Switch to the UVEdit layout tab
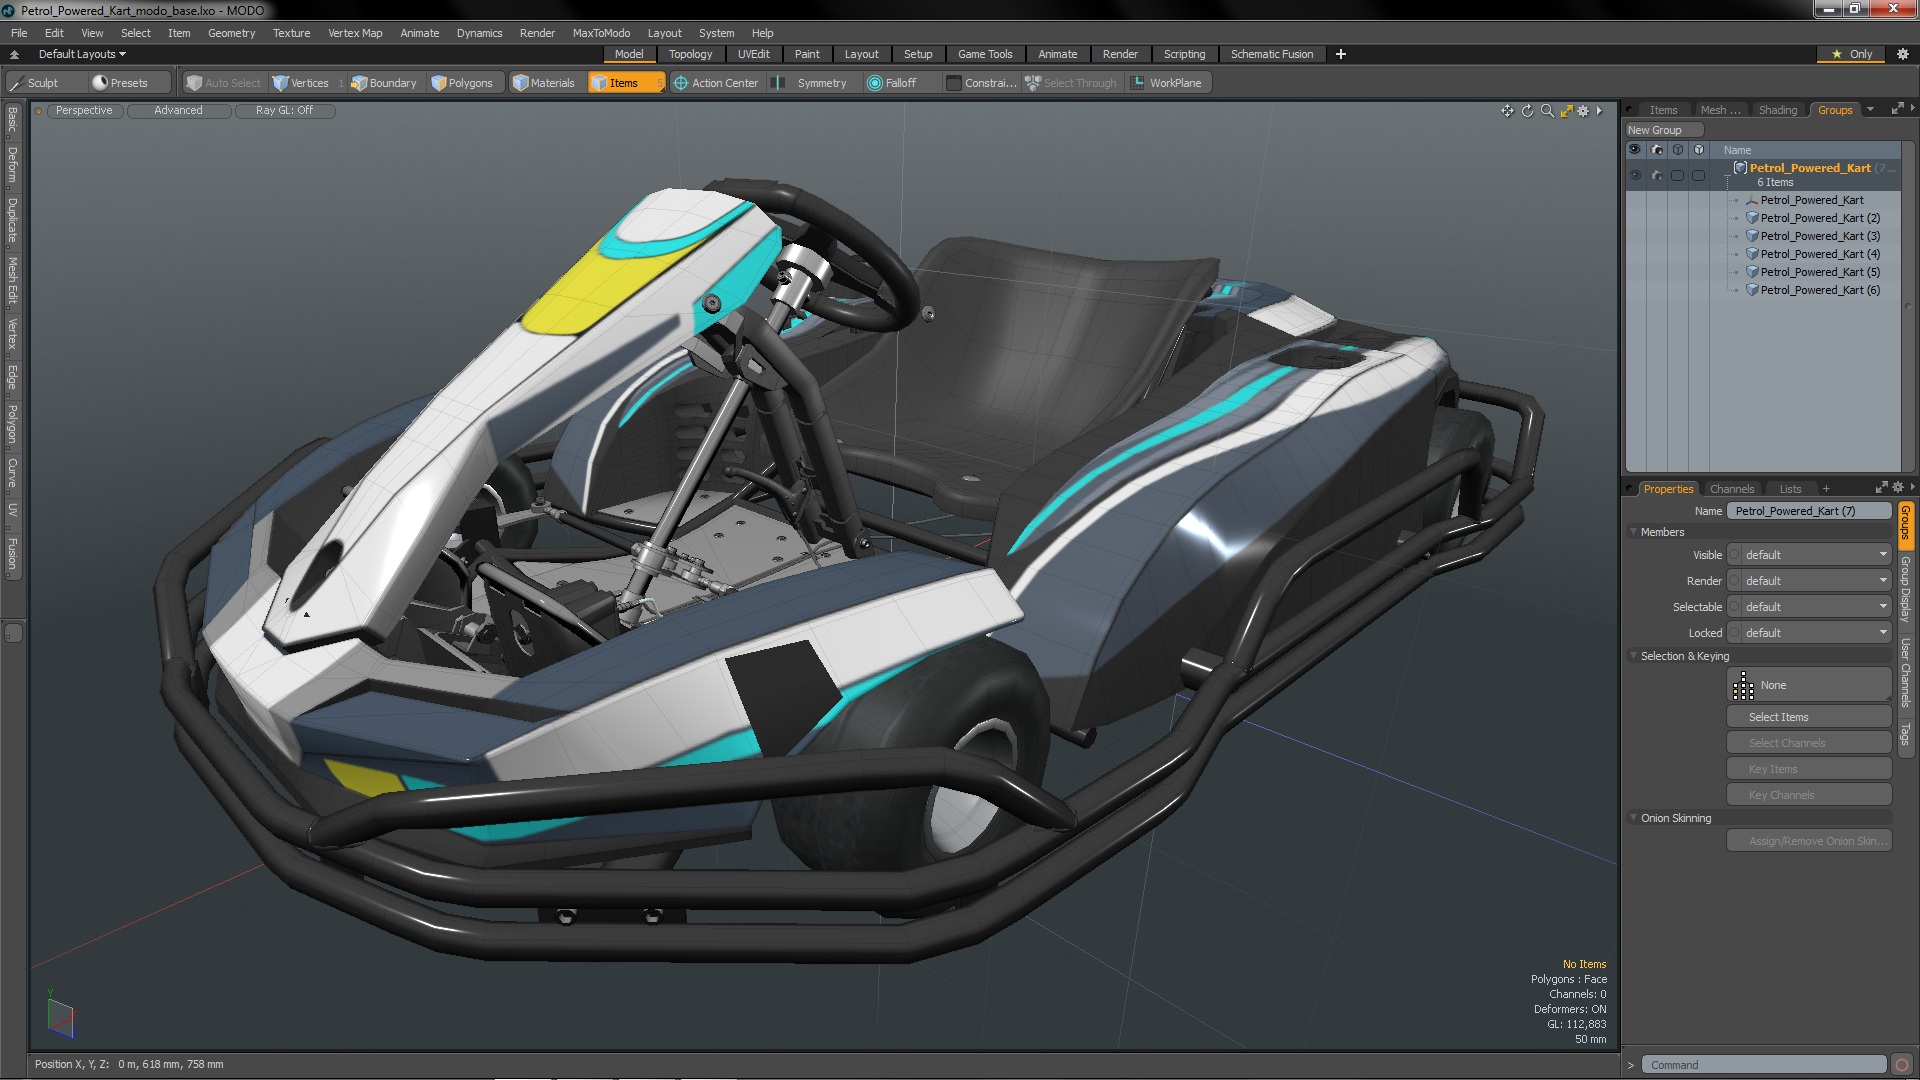 pyautogui.click(x=753, y=54)
